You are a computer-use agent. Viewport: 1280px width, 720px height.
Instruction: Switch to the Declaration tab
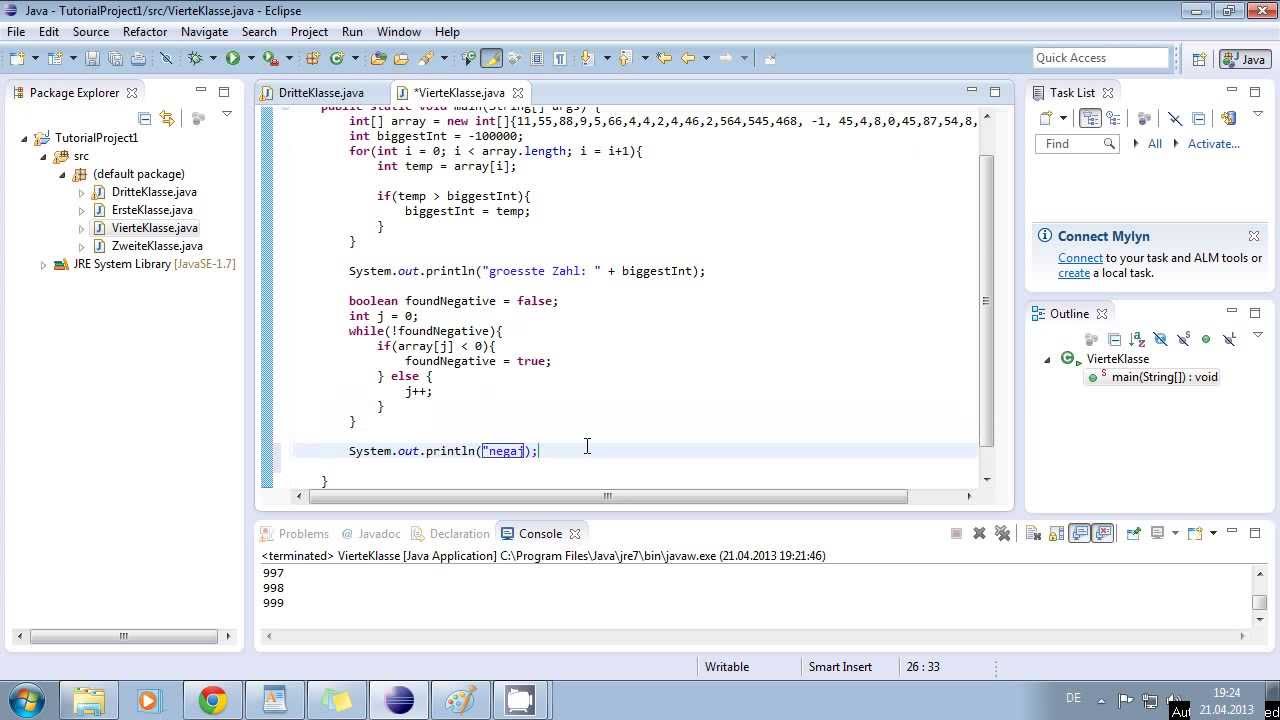450,534
